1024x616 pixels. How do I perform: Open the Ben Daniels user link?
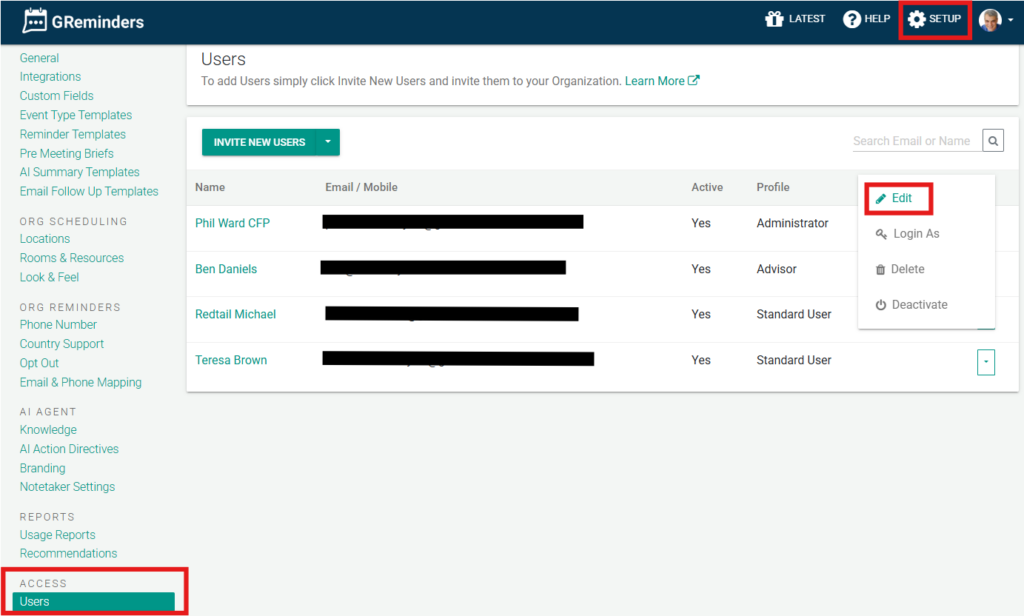point(226,269)
